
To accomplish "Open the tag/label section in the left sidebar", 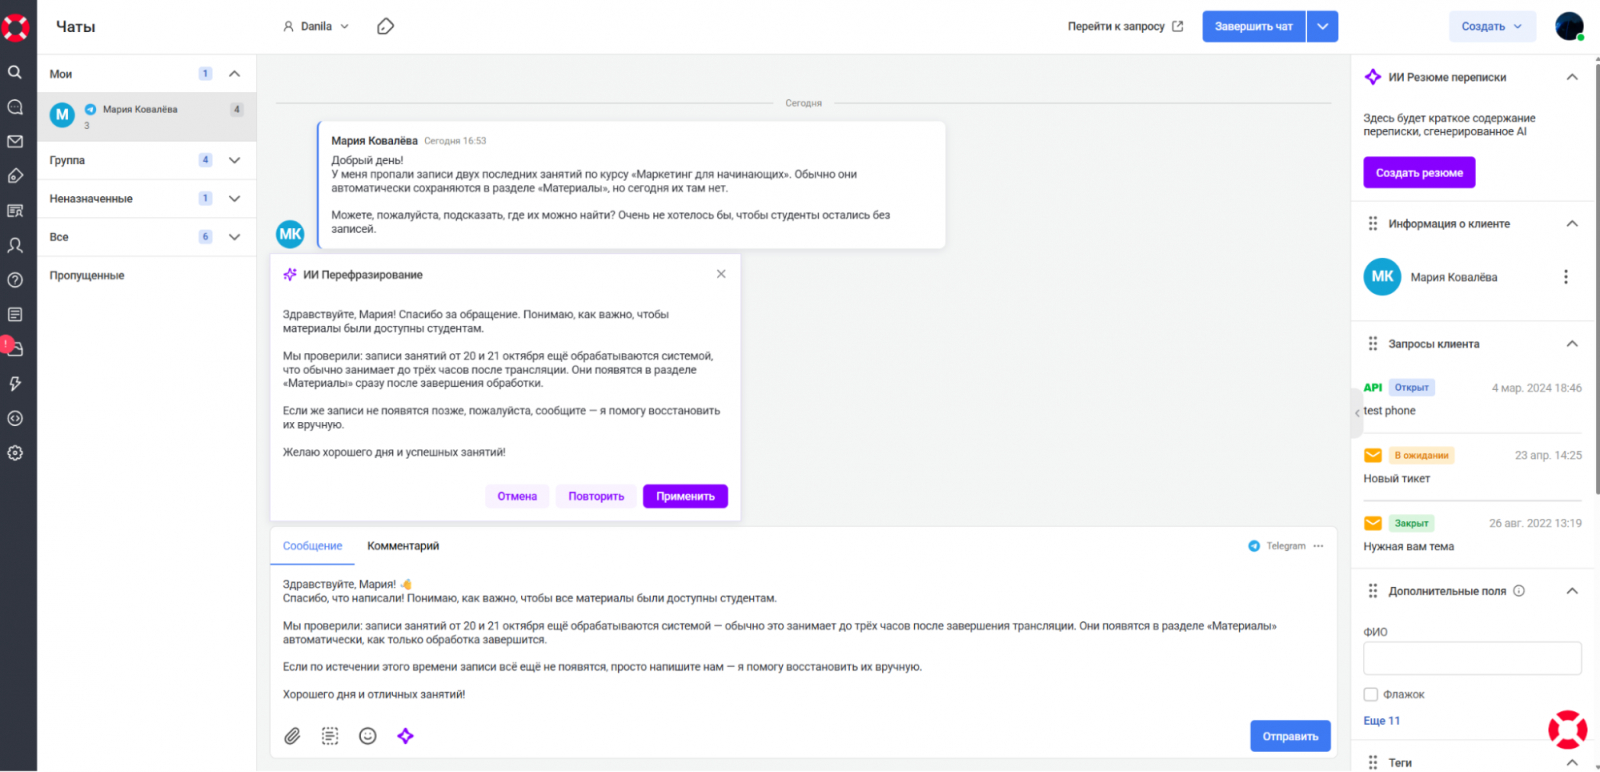I will [15, 176].
